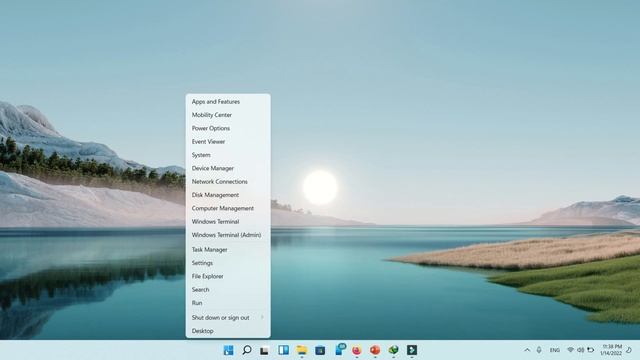The image size is (640, 360).
Task: Click the focus assist moon icon
Action: [x=629, y=350]
